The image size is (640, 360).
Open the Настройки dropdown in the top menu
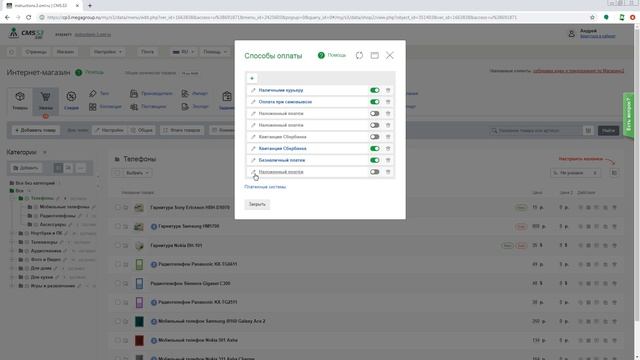click(108, 52)
